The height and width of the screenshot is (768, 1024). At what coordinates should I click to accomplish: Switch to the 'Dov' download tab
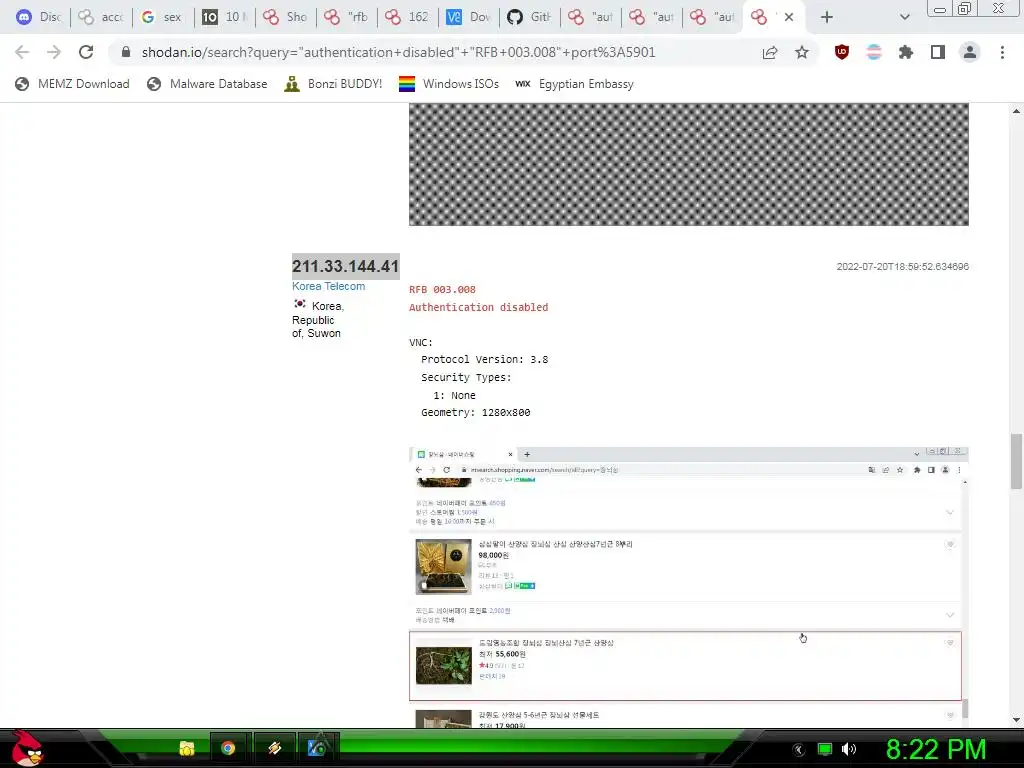(468, 17)
